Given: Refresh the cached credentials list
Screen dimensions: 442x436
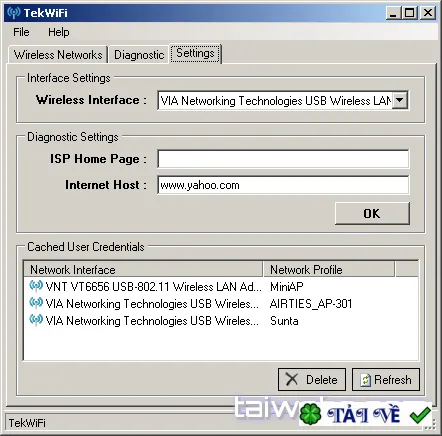Looking at the screenshot, I should [386, 379].
